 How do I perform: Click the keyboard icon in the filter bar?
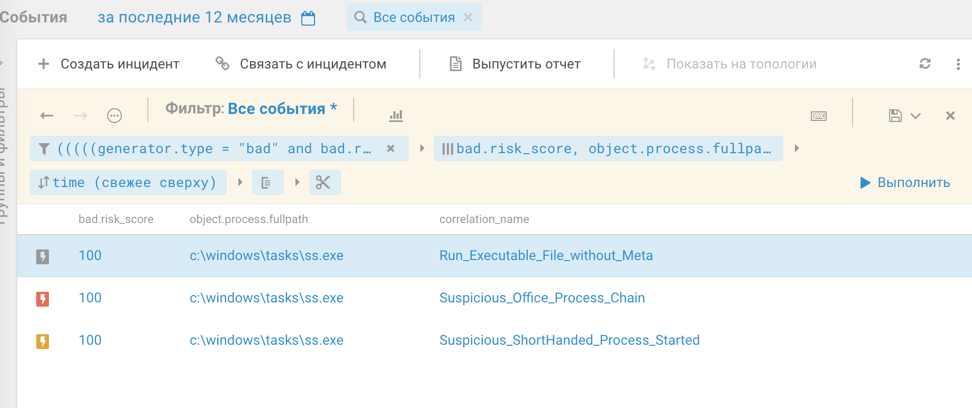tap(819, 116)
